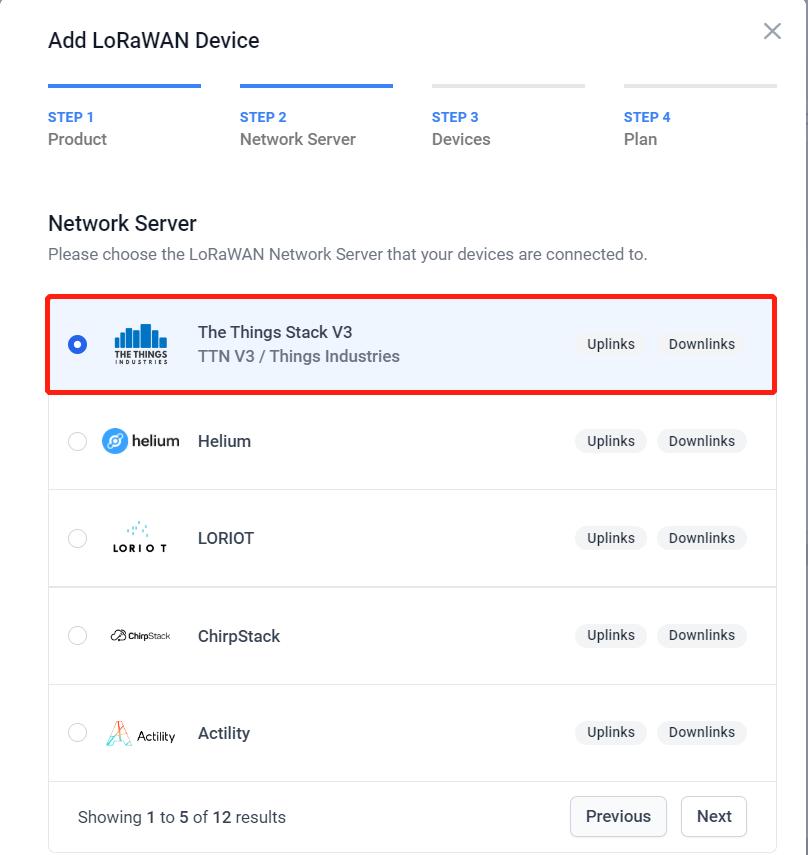Click the LORIOT logo icon
Image resolution: width=808 pixels, height=855 pixels.
pyautogui.click(x=140, y=538)
